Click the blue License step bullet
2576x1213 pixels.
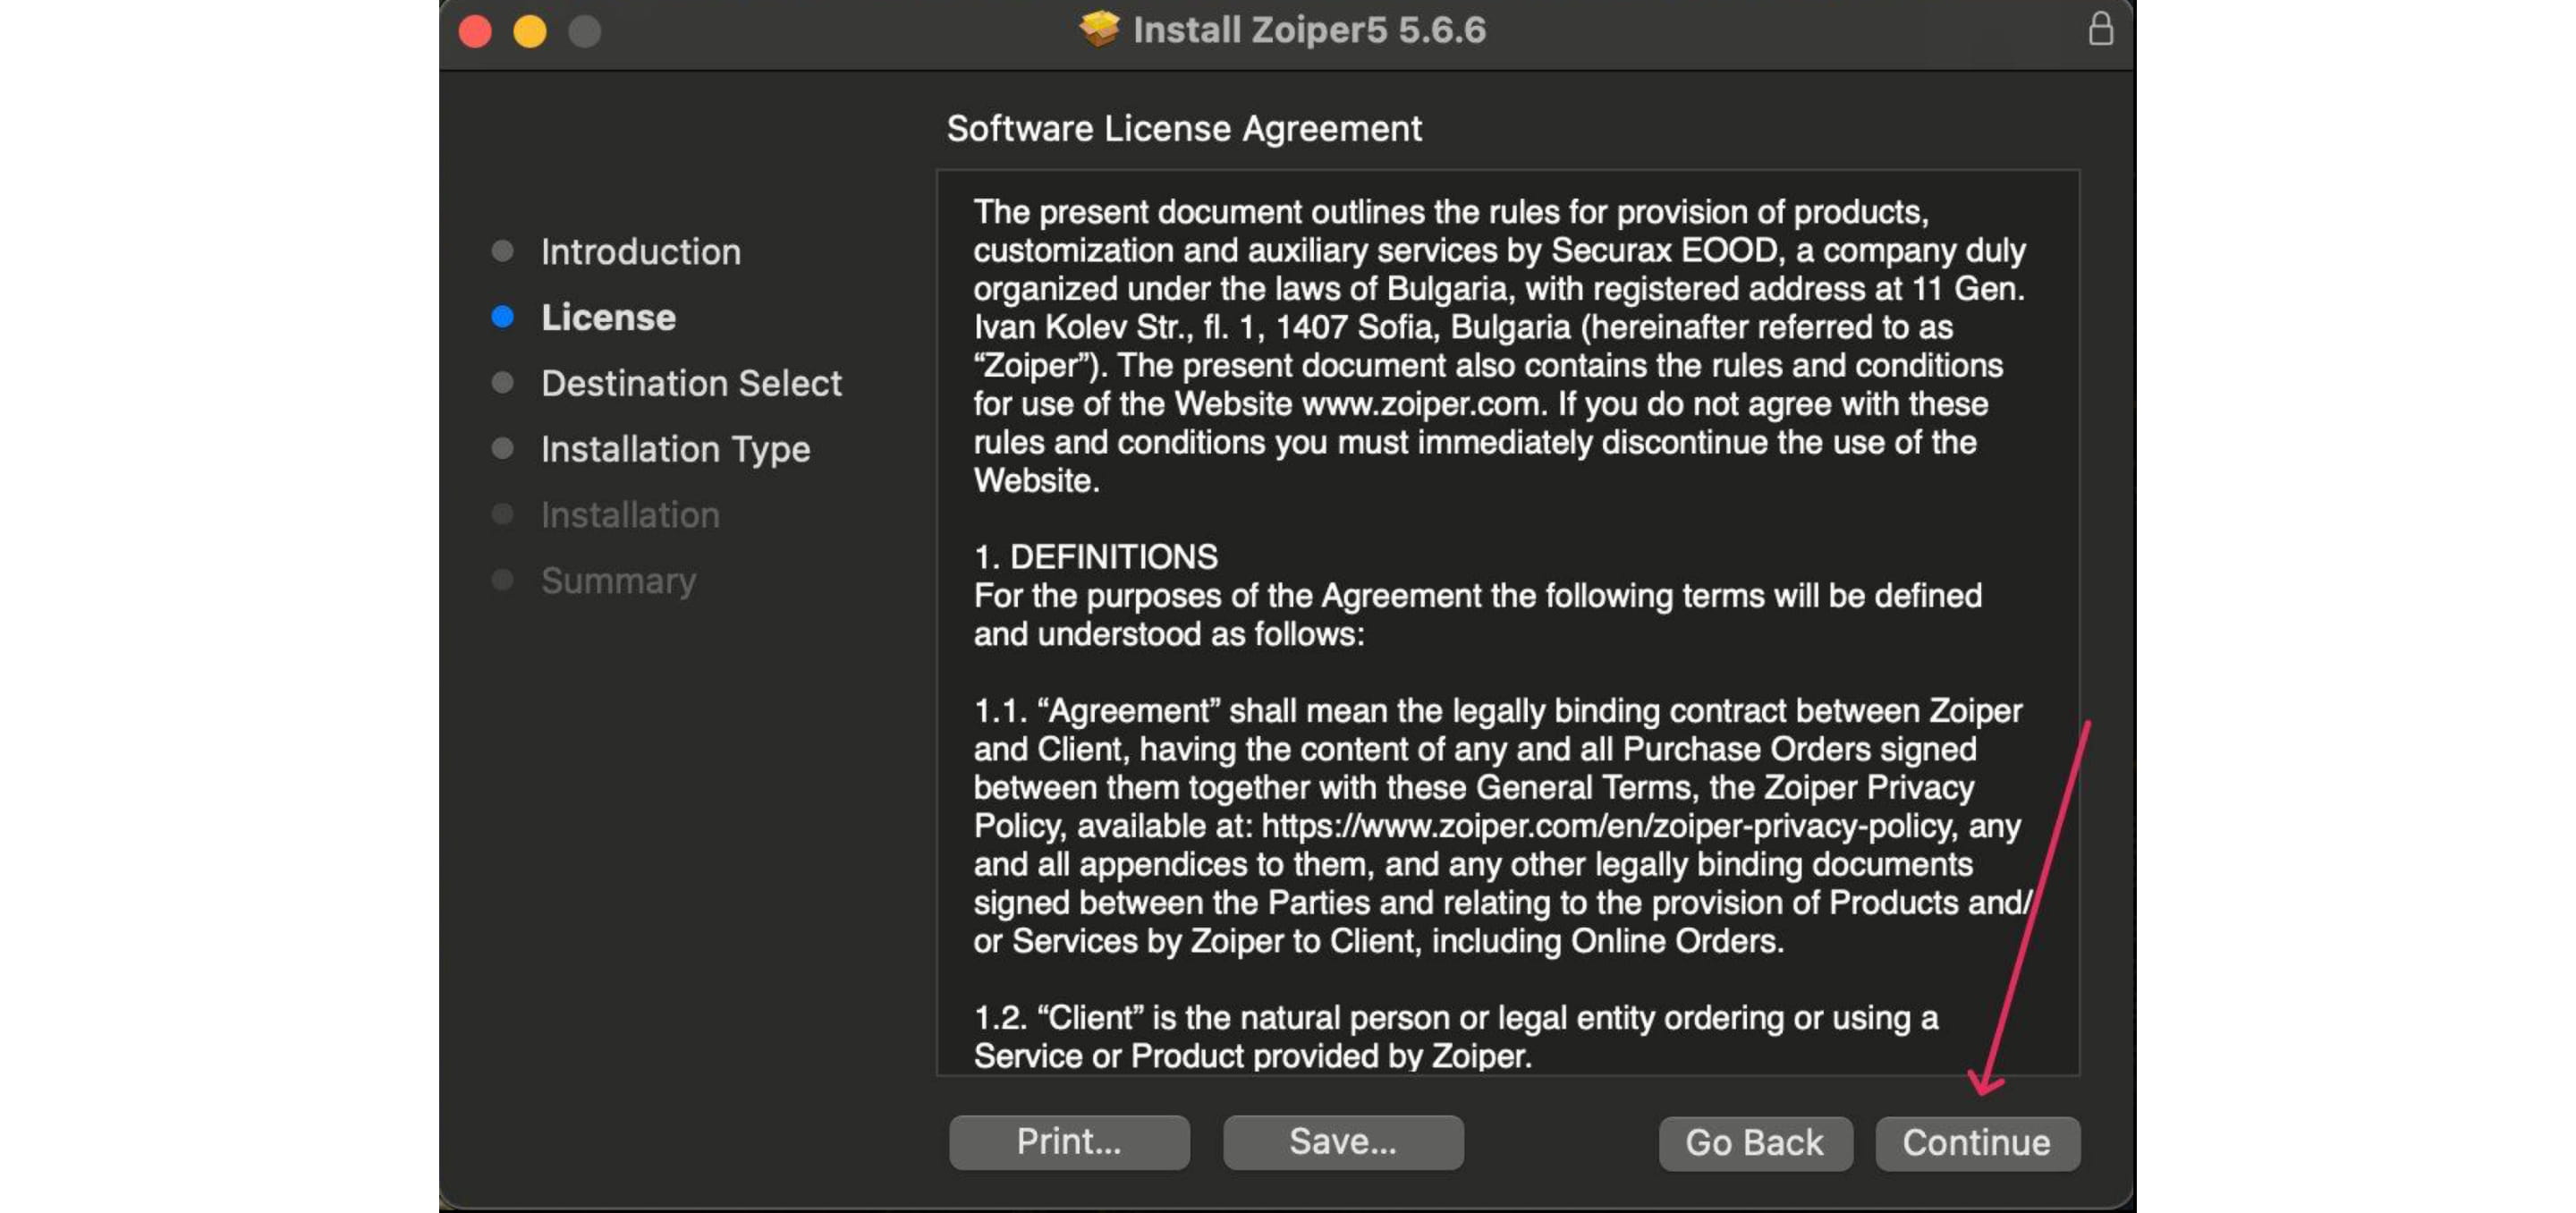503,317
